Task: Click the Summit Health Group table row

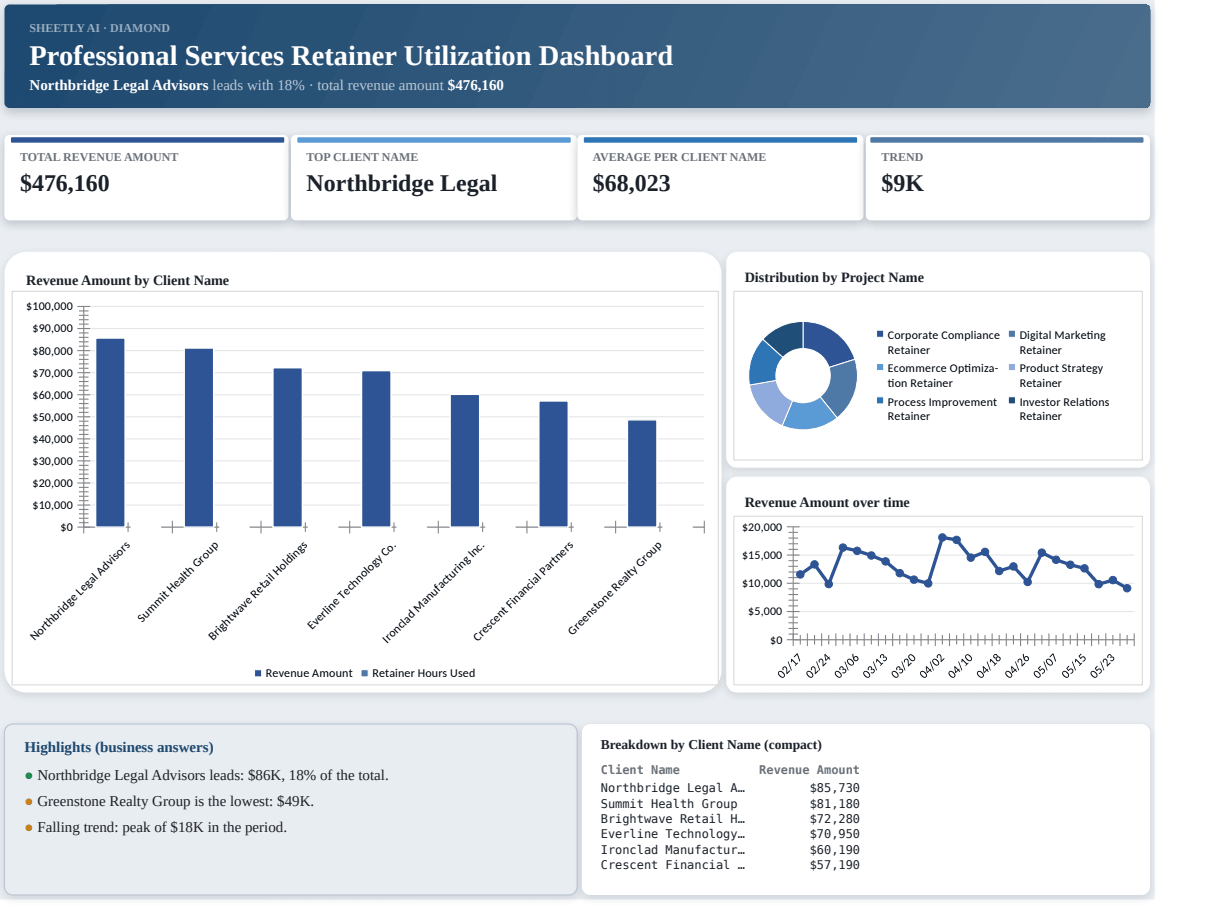Action: click(x=730, y=804)
